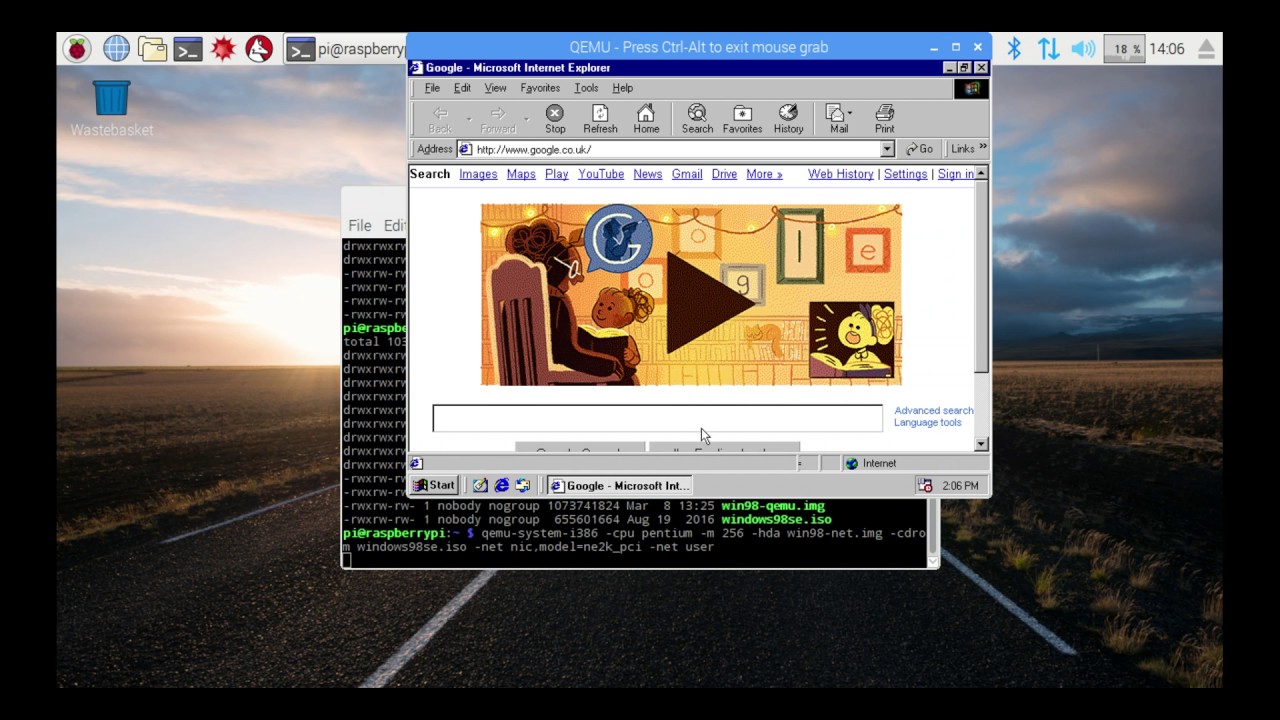Click the Bluetooth icon in Pi panel
Screen dimensions: 1280x720
pyautogui.click(x=1014, y=48)
